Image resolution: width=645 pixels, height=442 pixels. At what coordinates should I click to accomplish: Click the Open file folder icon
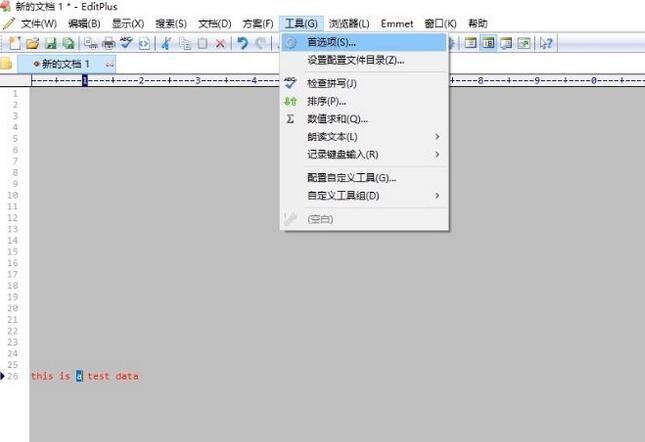click(32, 43)
